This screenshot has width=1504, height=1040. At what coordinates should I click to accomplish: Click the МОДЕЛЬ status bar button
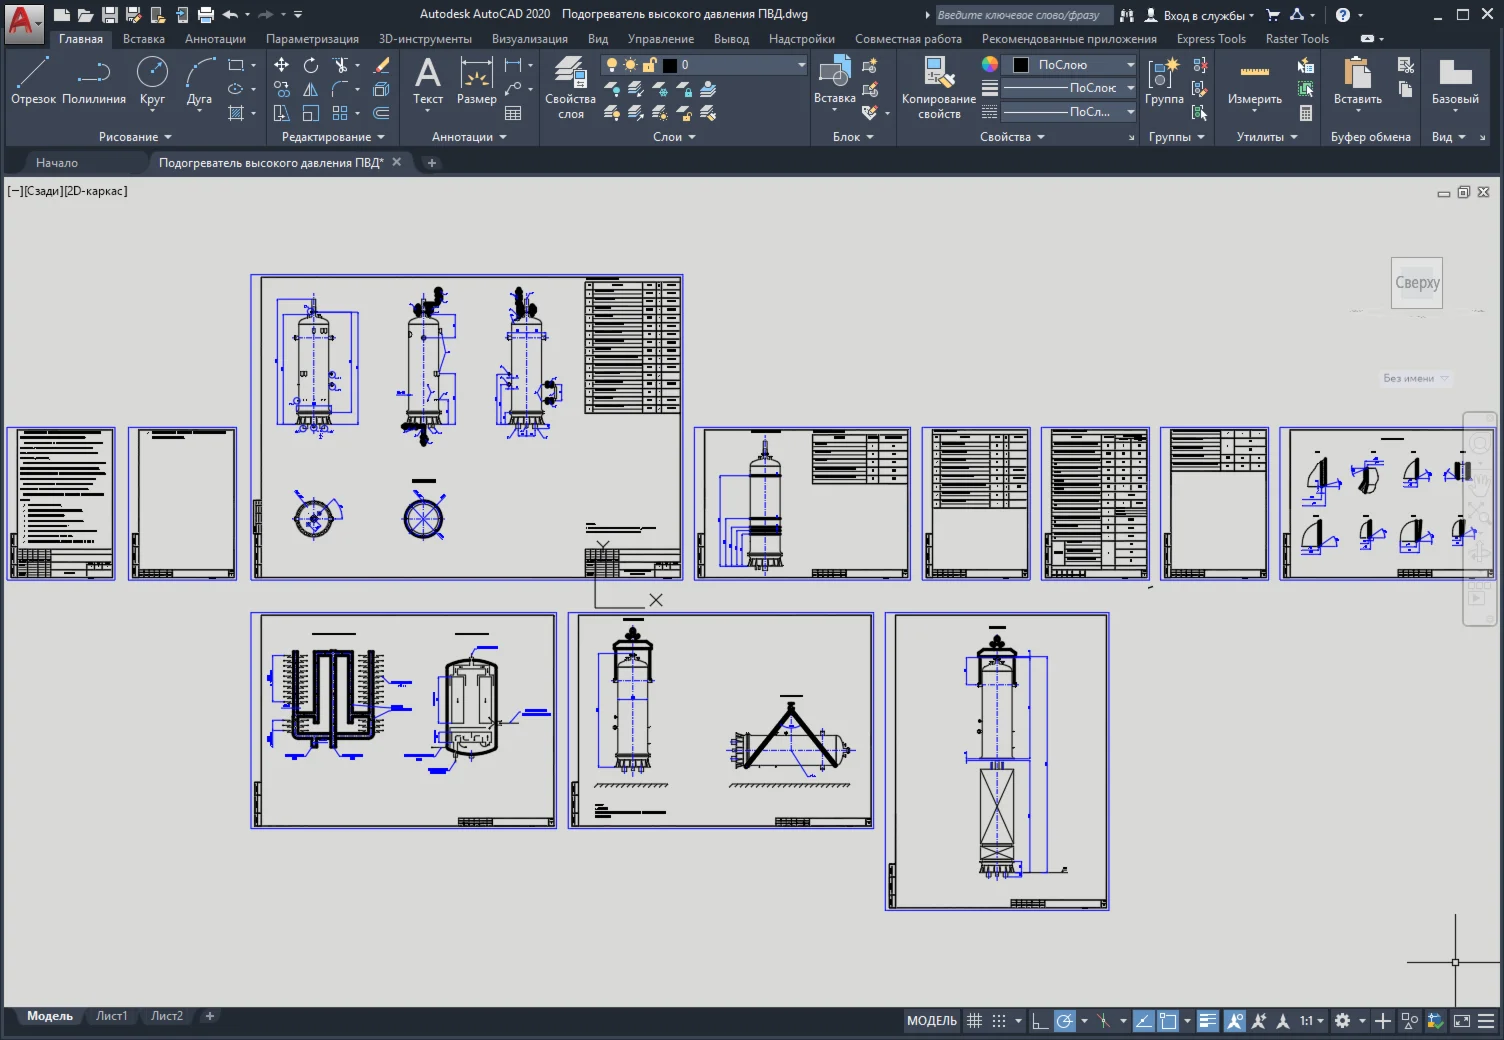(x=932, y=1021)
